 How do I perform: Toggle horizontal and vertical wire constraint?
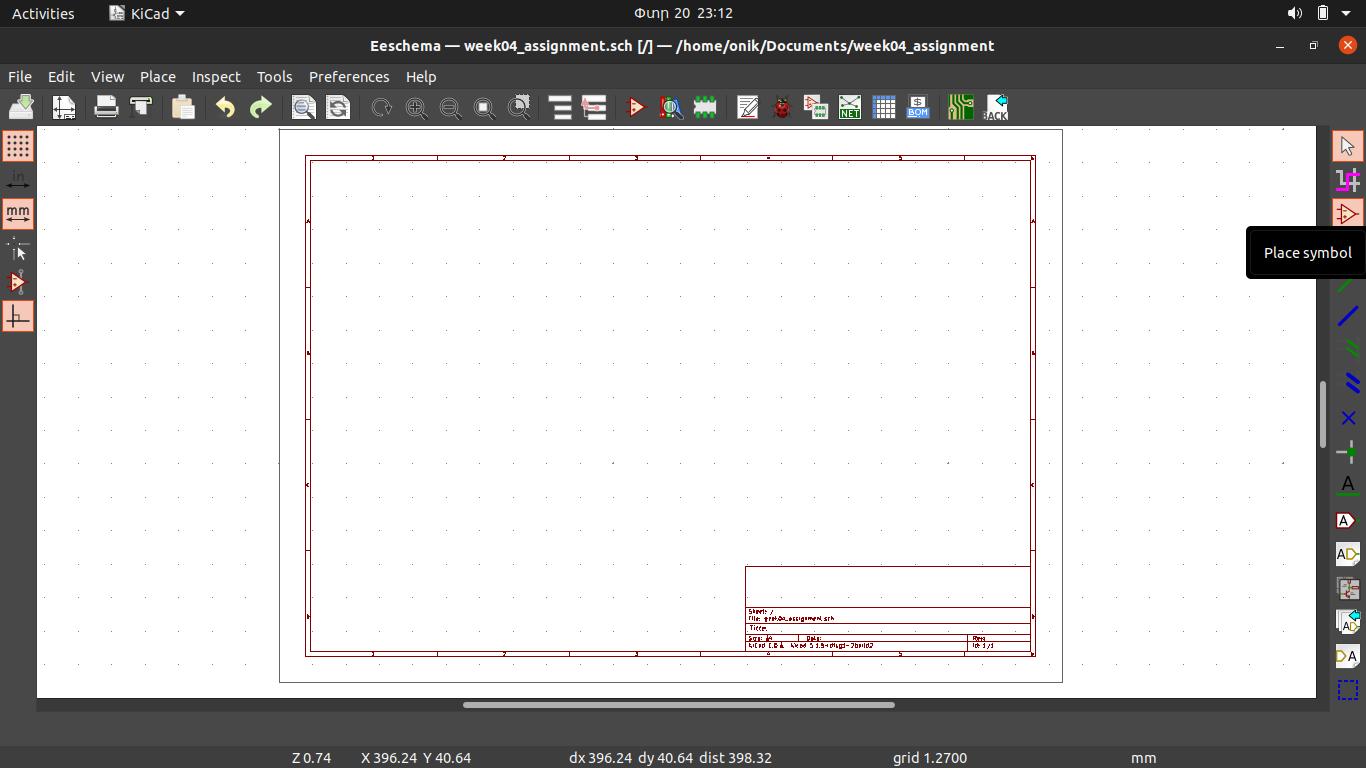(18, 316)
